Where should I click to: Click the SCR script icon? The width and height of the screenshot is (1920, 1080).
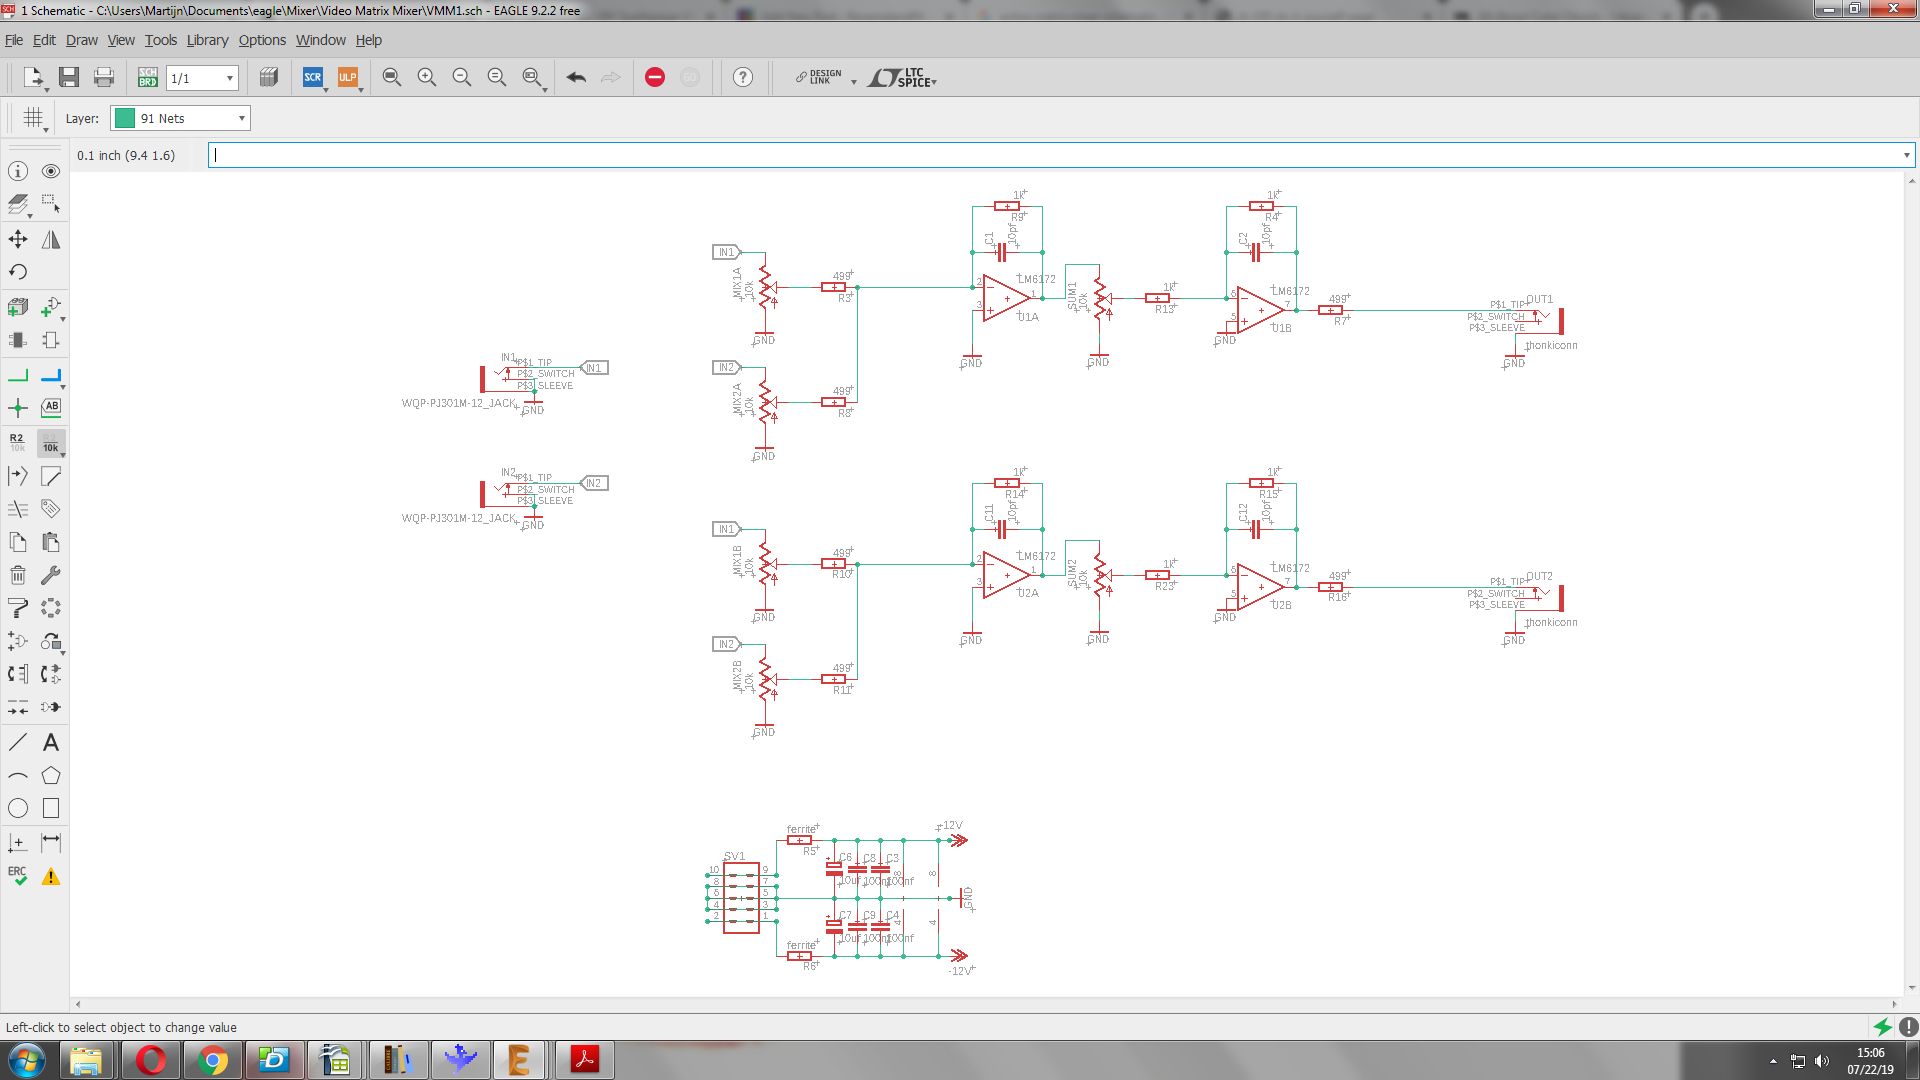313,77
